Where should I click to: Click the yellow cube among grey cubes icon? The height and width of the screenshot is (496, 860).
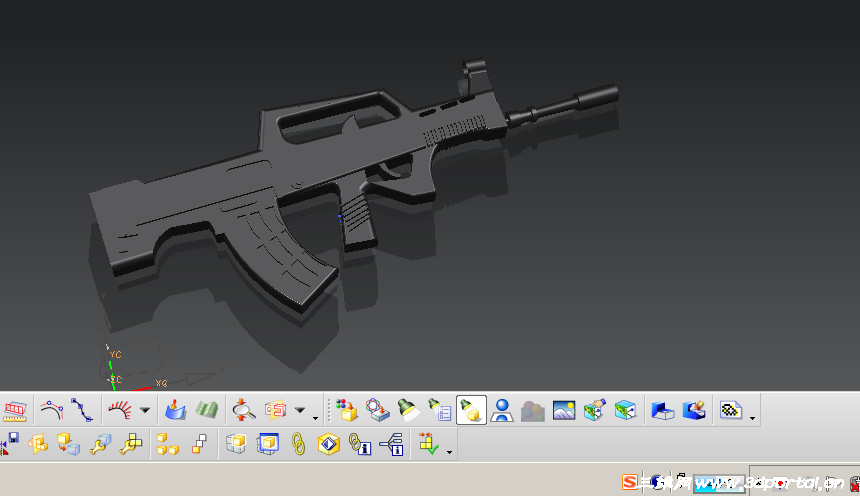[x=236, y=444]
